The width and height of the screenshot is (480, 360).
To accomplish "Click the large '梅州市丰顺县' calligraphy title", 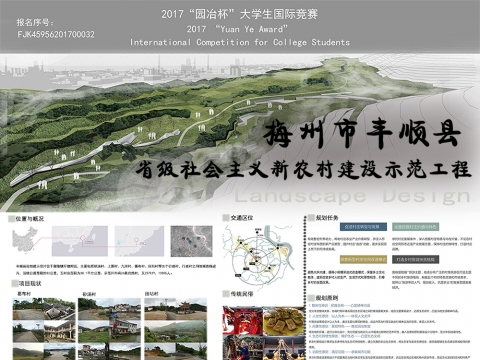I will [x=362, y=133].
